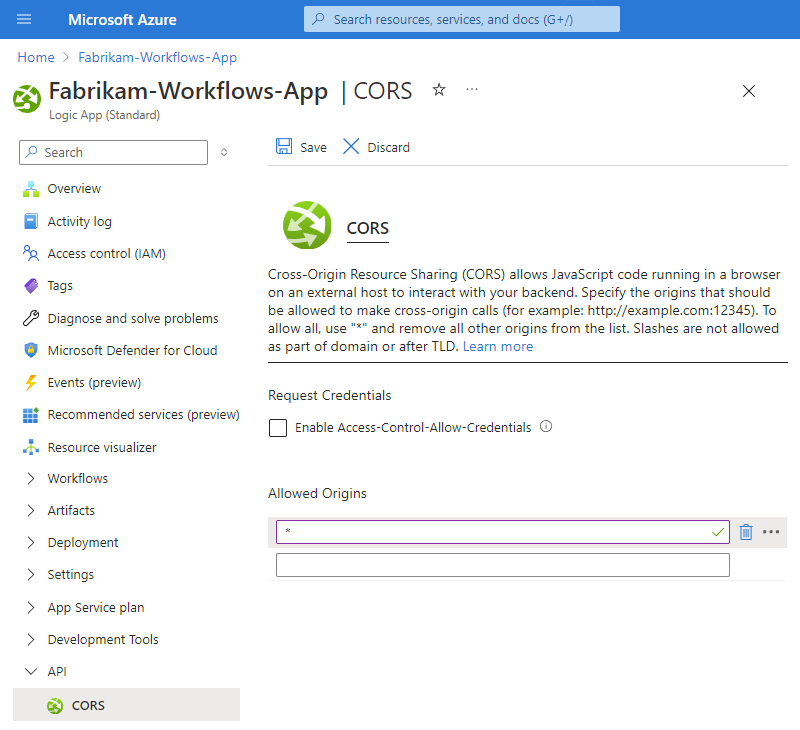The height and width of the screenshot is (730, 800).
Task: Open the Resource visualizer
Action: click(x=105, y=447)
